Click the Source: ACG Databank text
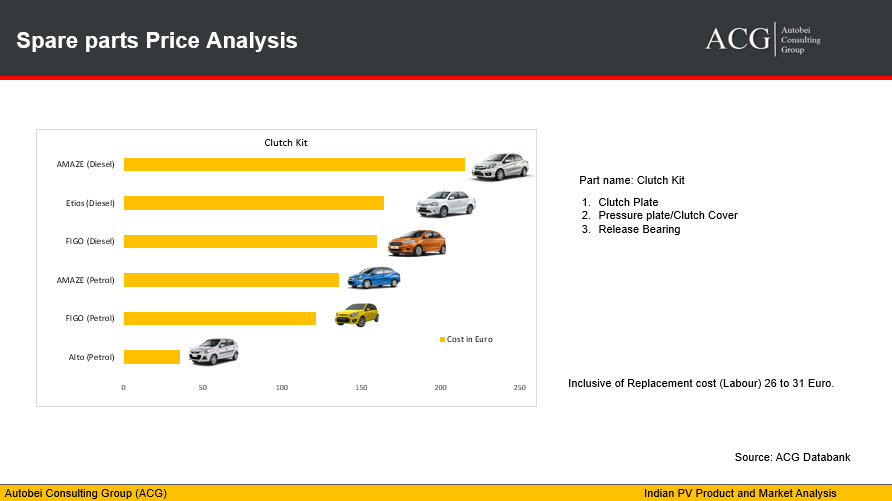The width and height of the screenshot is (892, 501). (x=792, y=457)
